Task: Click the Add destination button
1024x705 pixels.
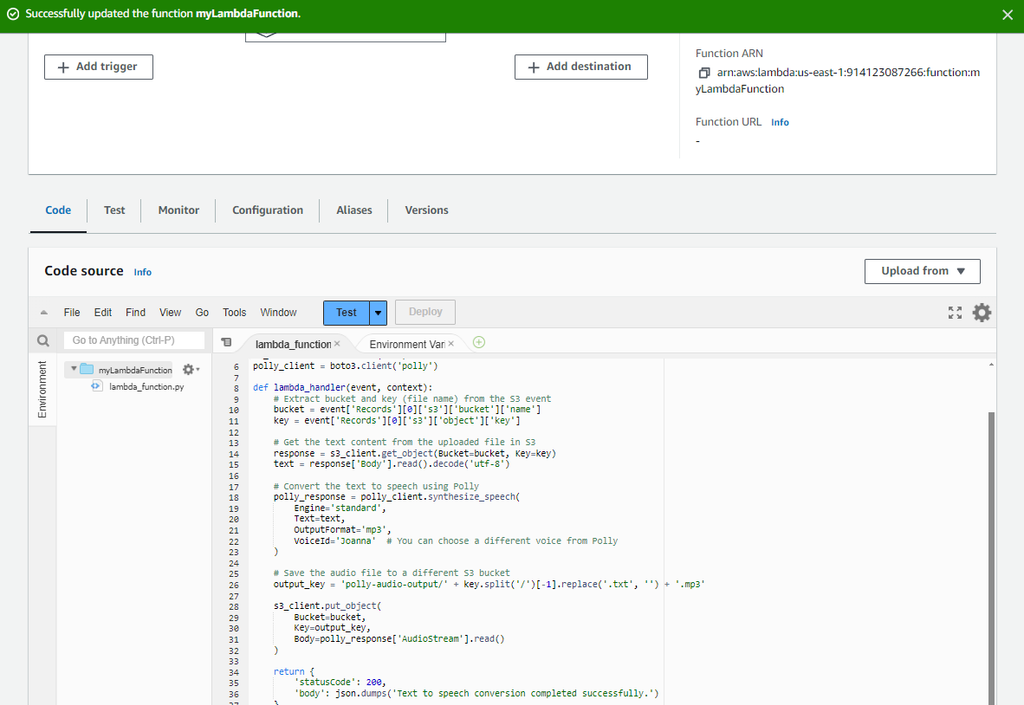Action: pyautogui.click(x=580, y=67)
